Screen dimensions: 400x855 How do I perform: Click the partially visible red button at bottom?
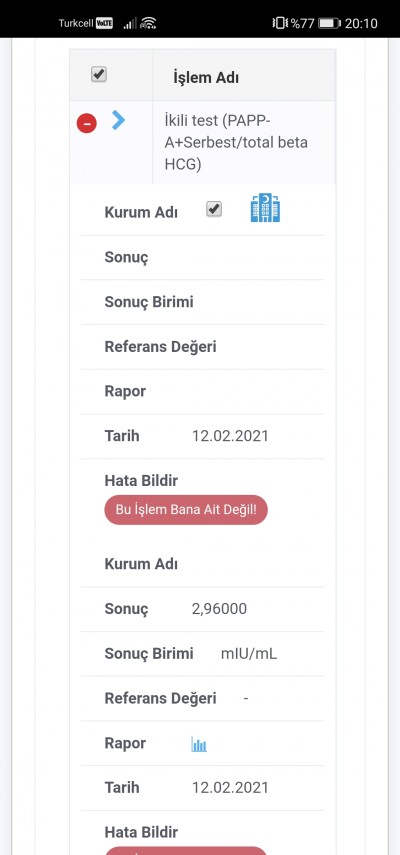coord(186,851)
